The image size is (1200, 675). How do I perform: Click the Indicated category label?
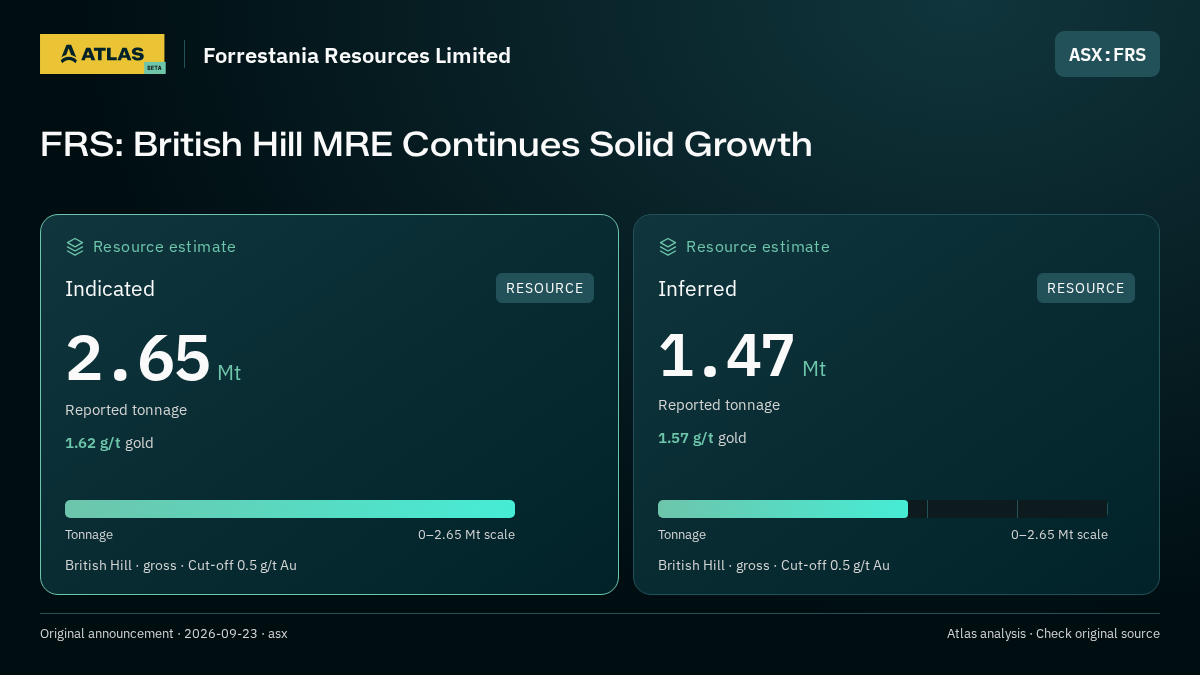[110, 289]
